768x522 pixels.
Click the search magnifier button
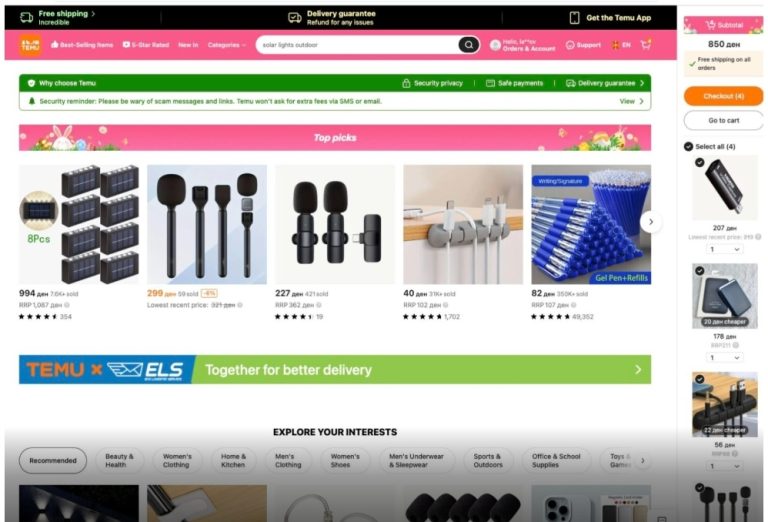(469, 45)
